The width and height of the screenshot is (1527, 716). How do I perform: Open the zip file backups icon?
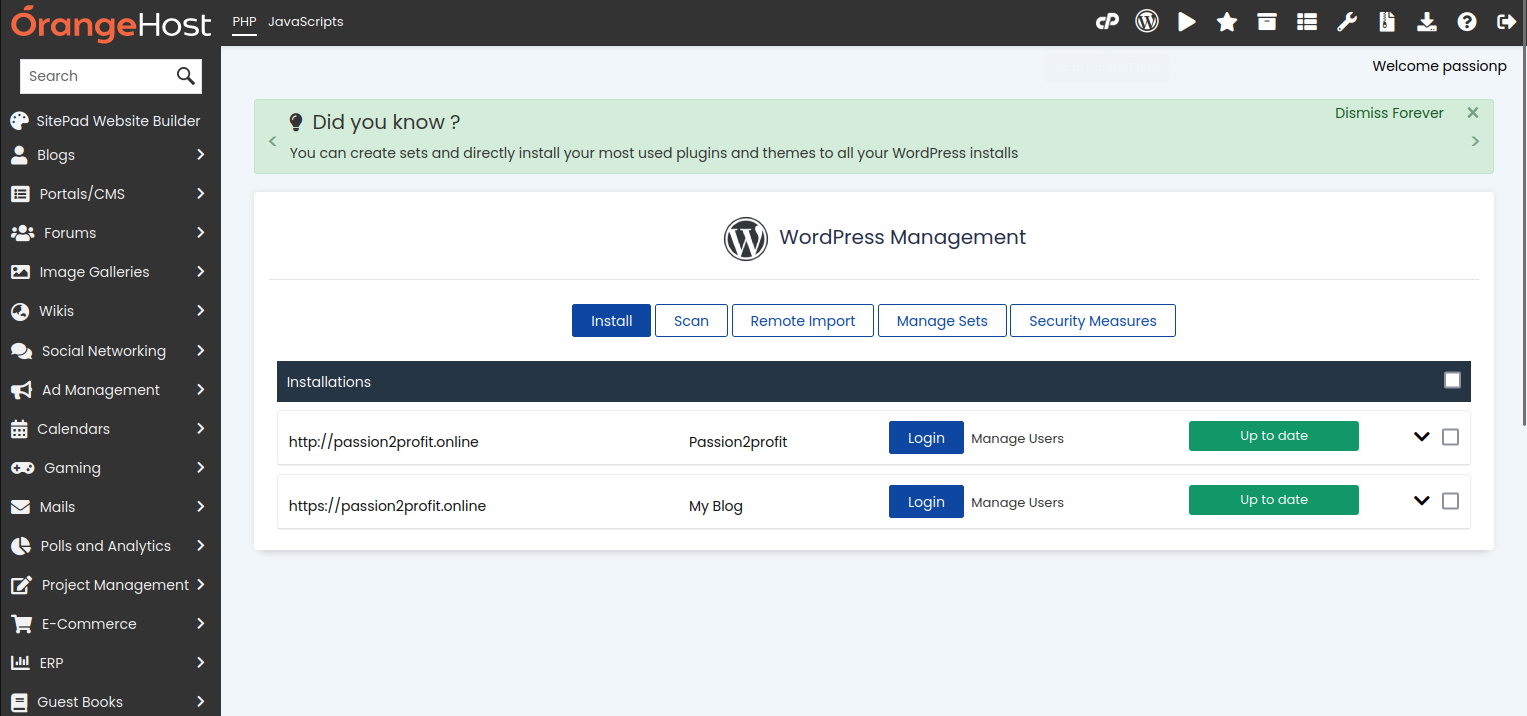click(x=1387, y=22)
